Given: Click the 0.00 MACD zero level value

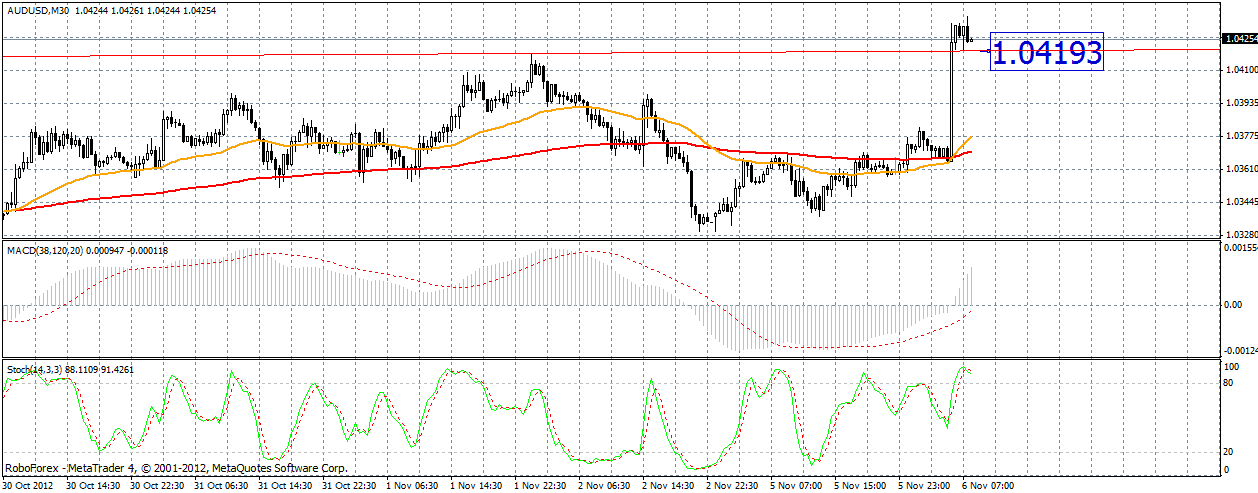Looking at the screenshot, I should coord(1232,304).
